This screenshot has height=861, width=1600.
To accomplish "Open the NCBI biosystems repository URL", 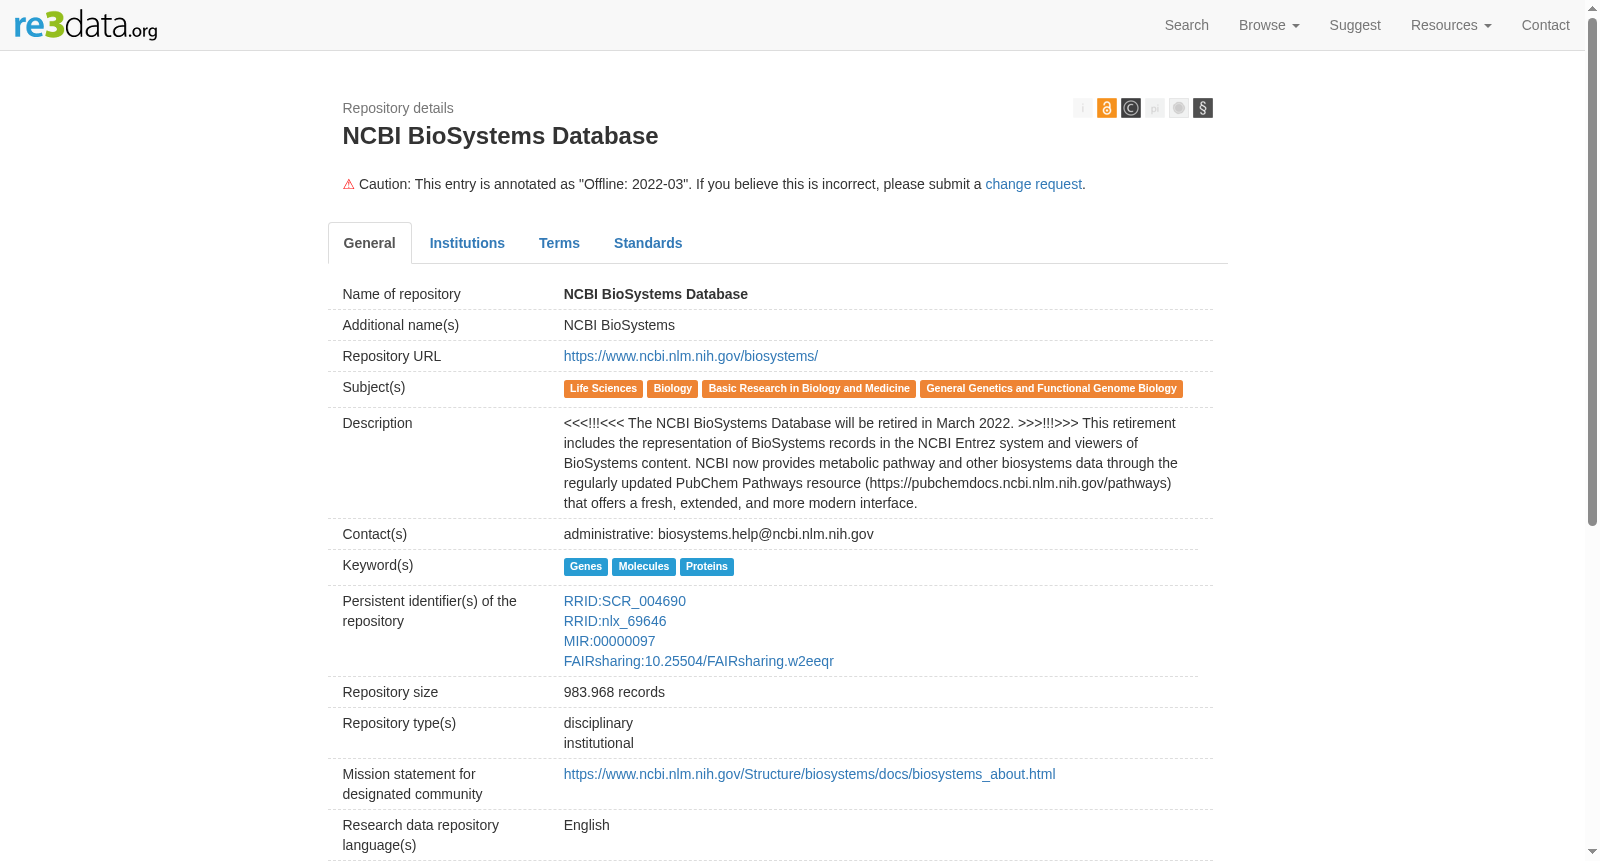I will 691,356.
